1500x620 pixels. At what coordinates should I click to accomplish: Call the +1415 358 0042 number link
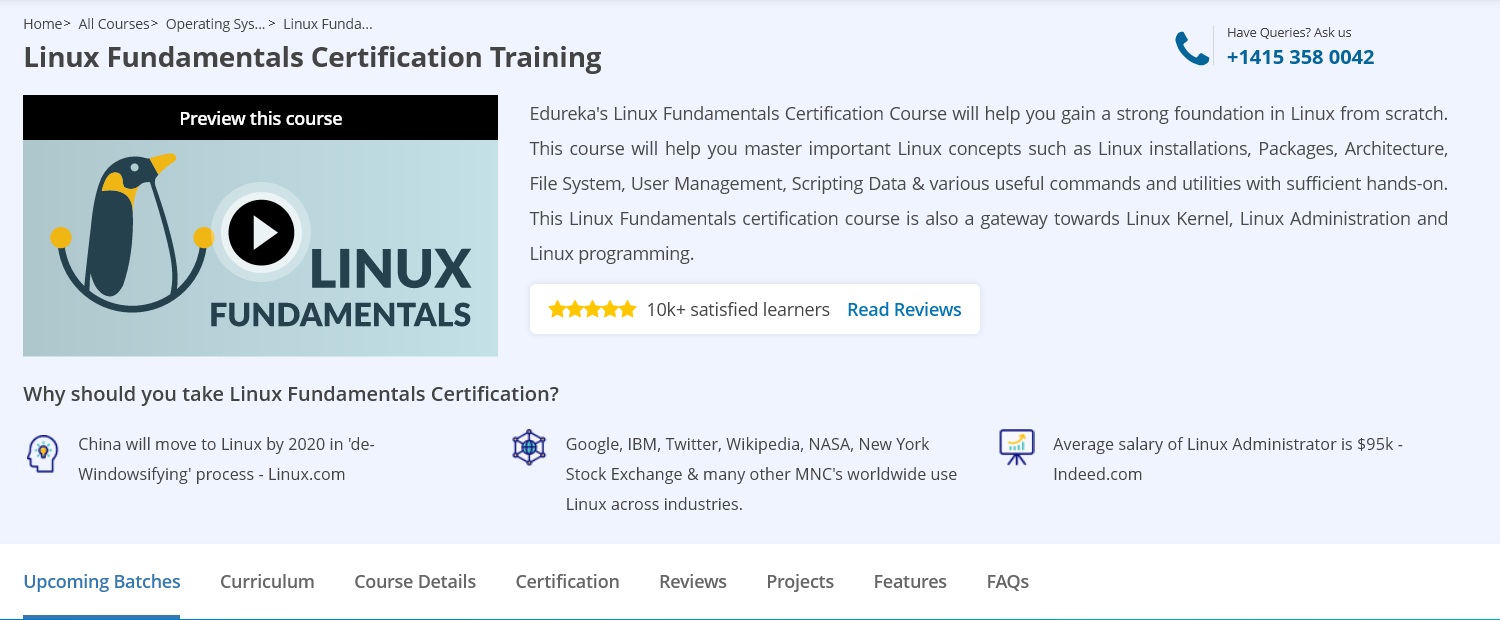click(1300, 57)
